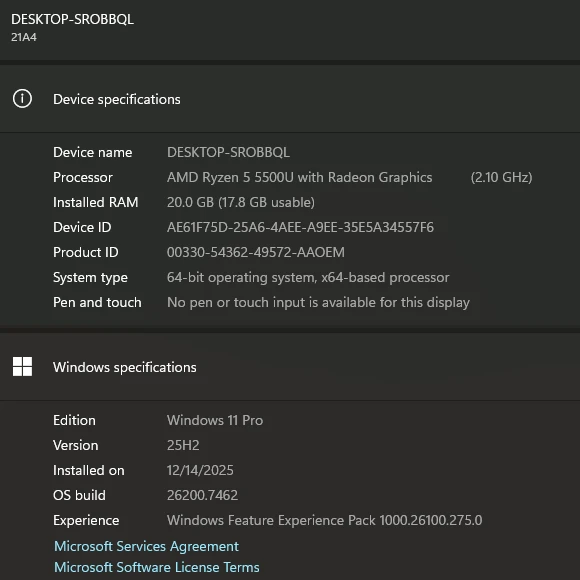This screenshot has height=580, width=580.
Task: Click the Version label
Action: 76,445
